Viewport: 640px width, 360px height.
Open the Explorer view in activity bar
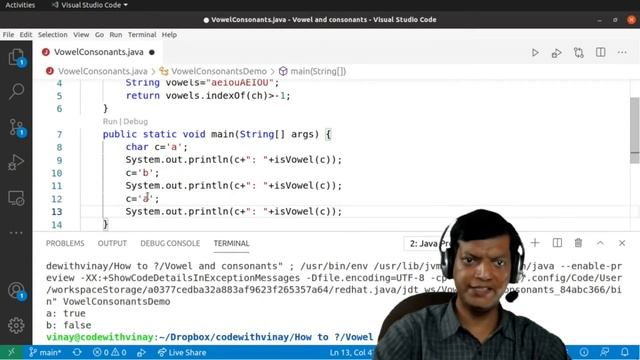click(x=16, y=57)
